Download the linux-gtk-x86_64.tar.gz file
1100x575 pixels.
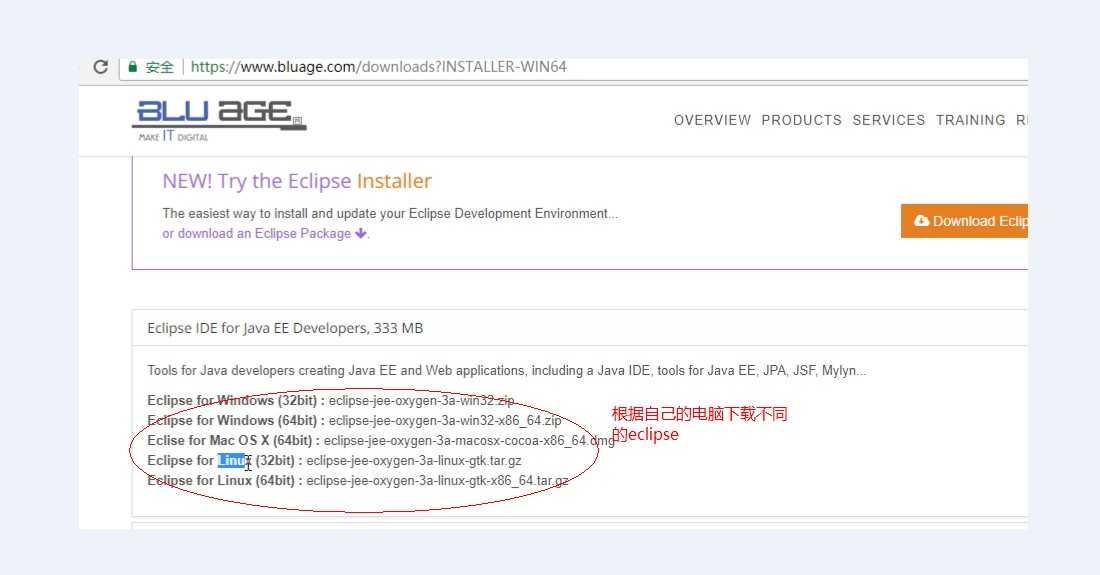click(437, 480)
